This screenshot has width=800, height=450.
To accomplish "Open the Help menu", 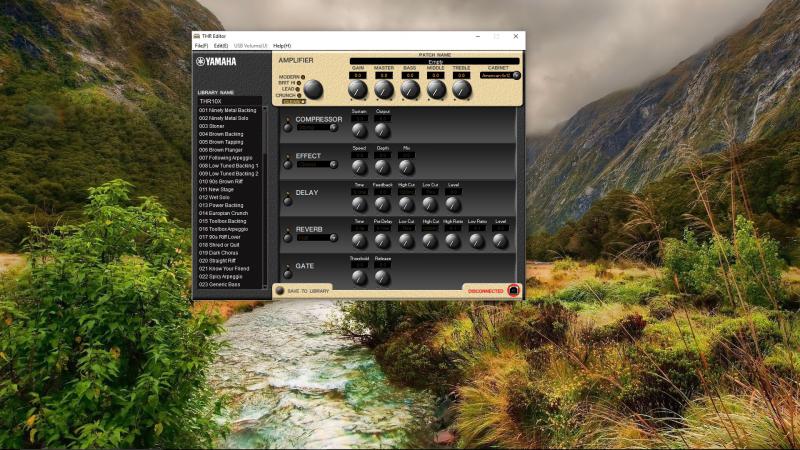I will click(282, 46).
